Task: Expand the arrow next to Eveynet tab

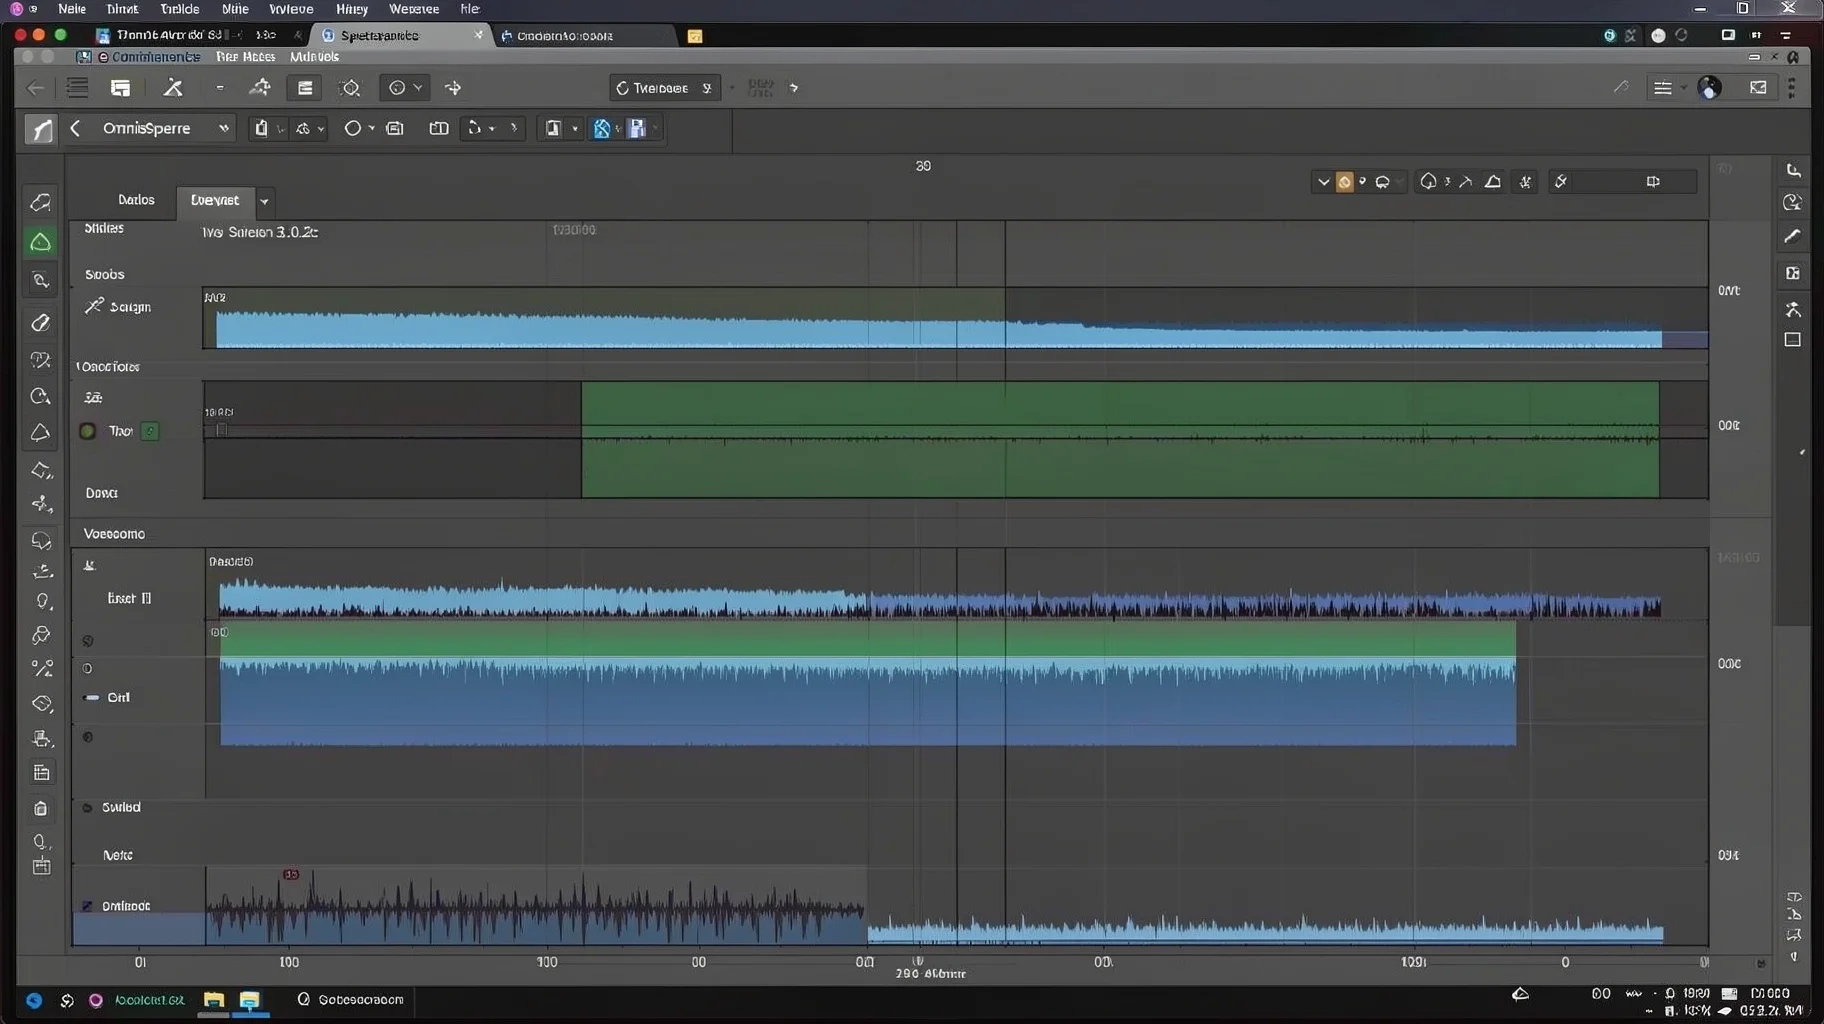Action: pyautogui.click(x=264, y=201)
